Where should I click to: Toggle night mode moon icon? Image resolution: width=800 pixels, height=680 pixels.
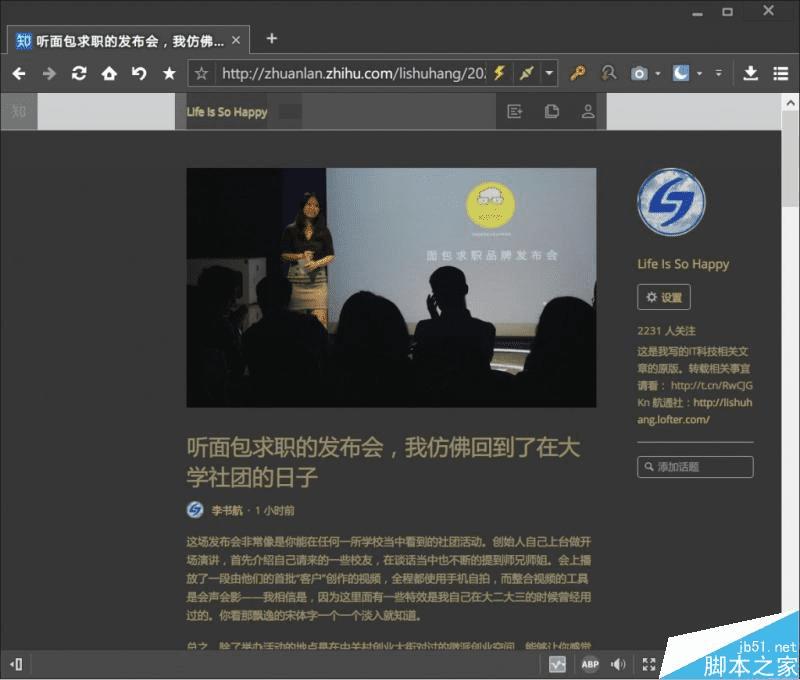pos(681,73)
